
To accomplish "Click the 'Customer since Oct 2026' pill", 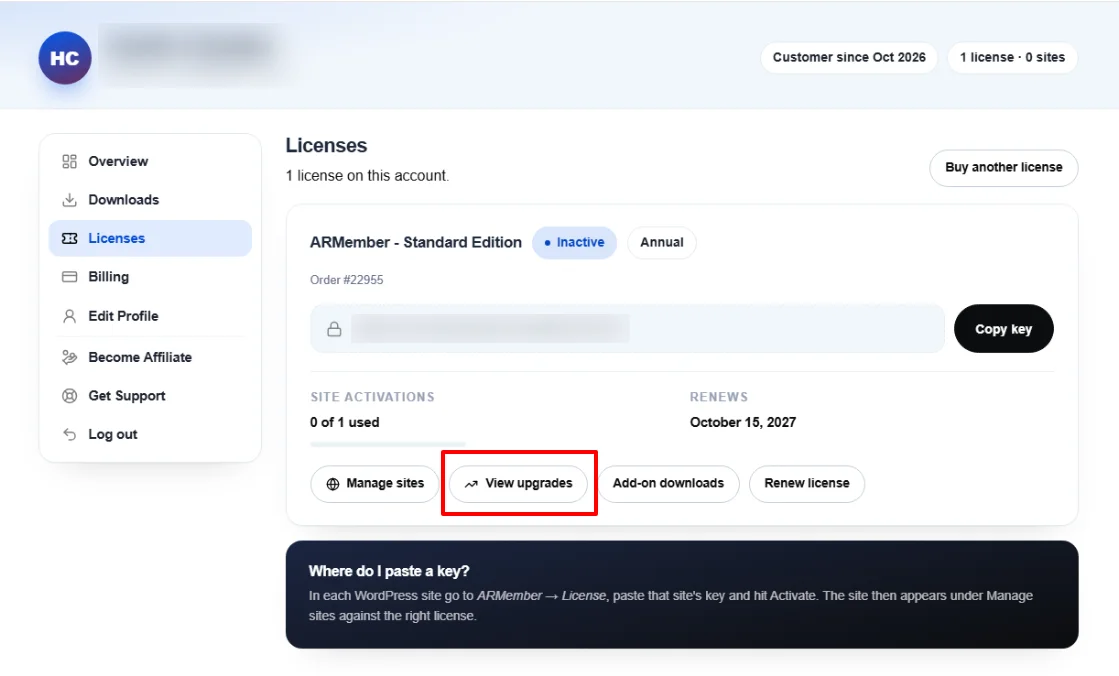I will 849,58.
